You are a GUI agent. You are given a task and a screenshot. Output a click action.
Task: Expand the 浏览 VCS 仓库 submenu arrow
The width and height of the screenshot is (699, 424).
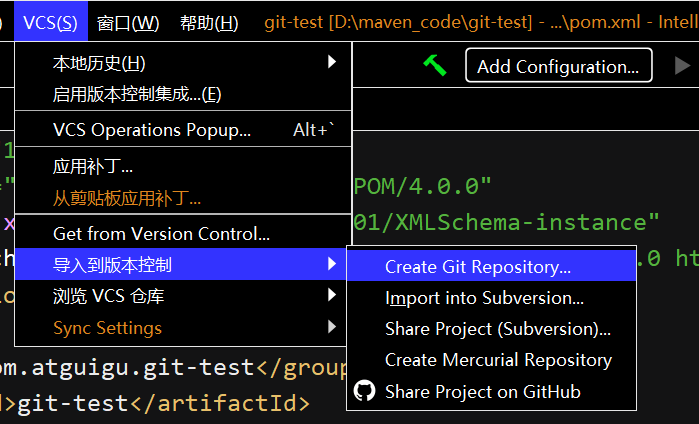[332, 296]
